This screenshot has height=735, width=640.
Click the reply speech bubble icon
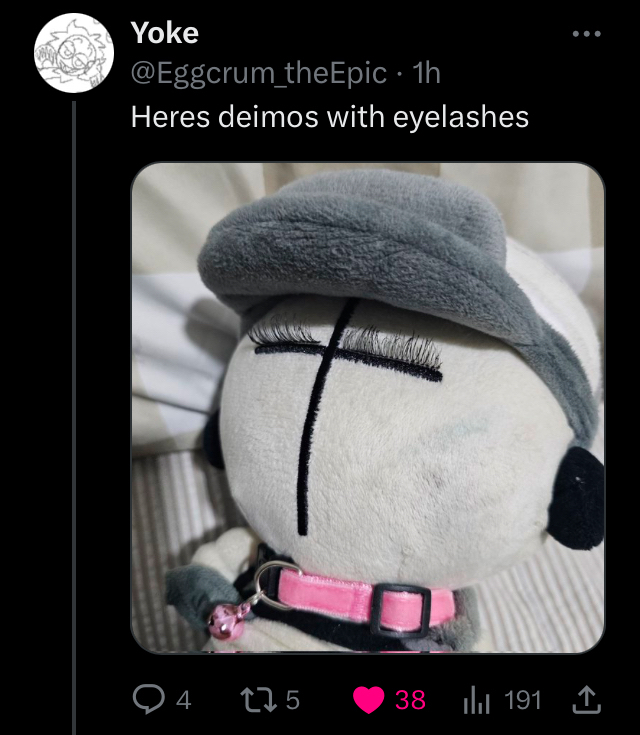click(147, 700)
